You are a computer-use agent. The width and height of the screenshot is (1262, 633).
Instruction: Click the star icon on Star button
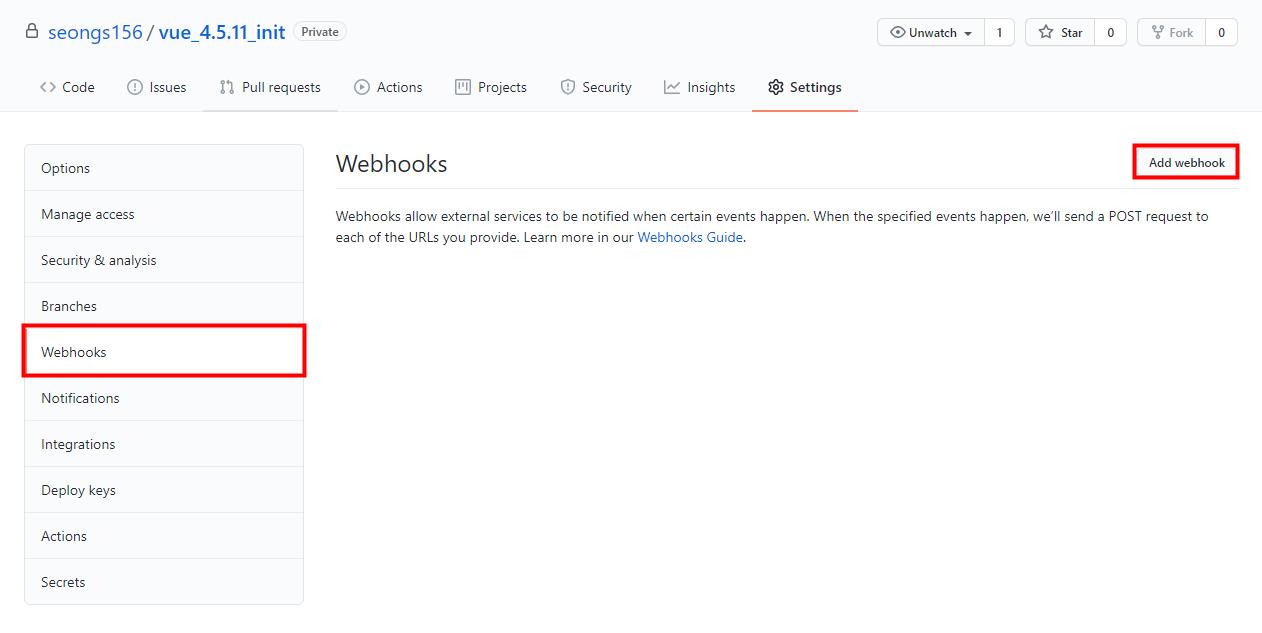[x=1046, y=32]
